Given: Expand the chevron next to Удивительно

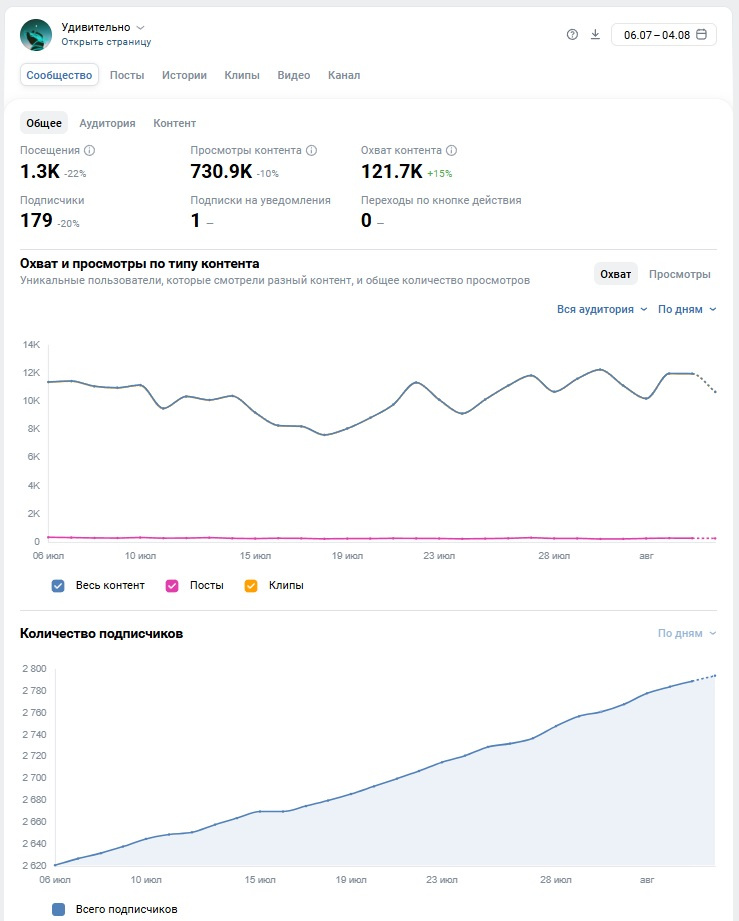Looking at the screenshot, I should [x=140, y=28].
